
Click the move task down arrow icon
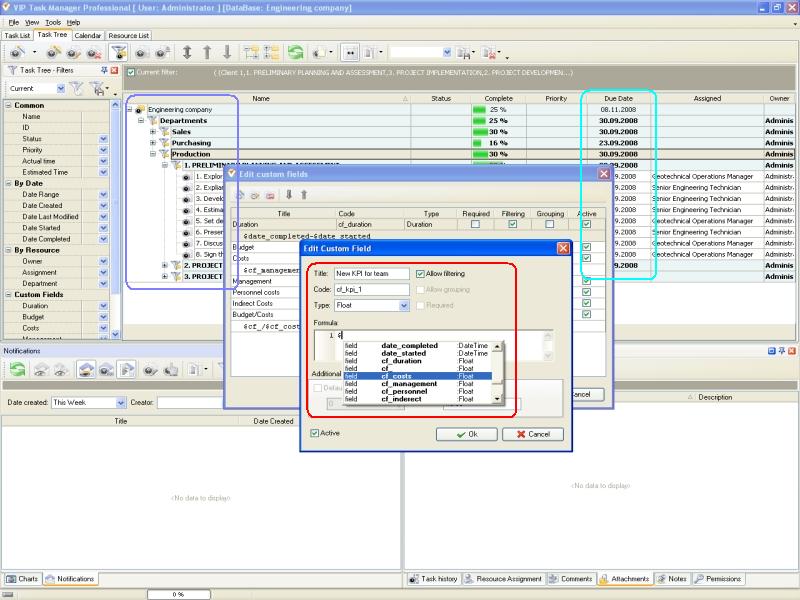(x=227, y=52)
